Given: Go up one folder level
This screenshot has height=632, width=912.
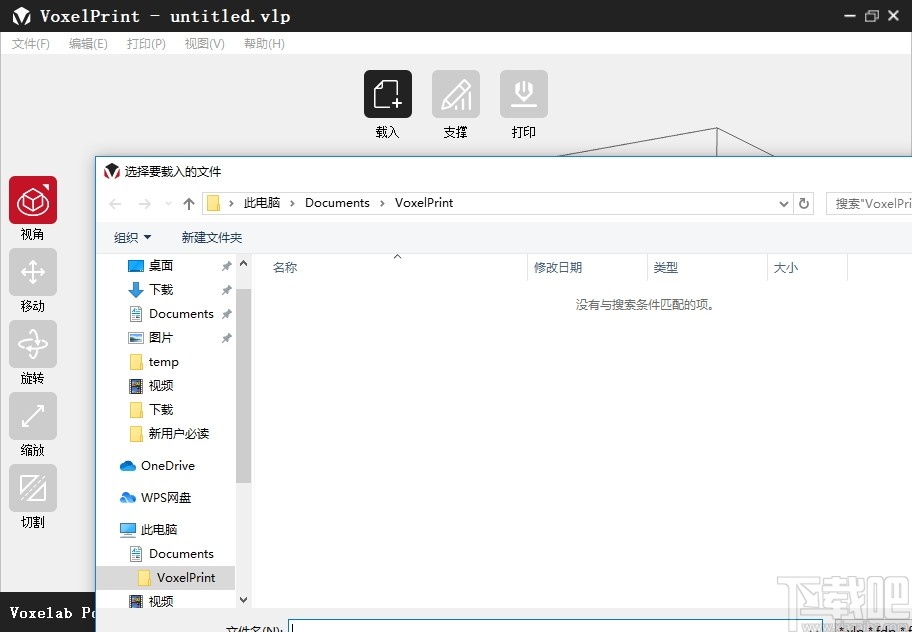Looking at the screenshot, I should coord(188,203).
